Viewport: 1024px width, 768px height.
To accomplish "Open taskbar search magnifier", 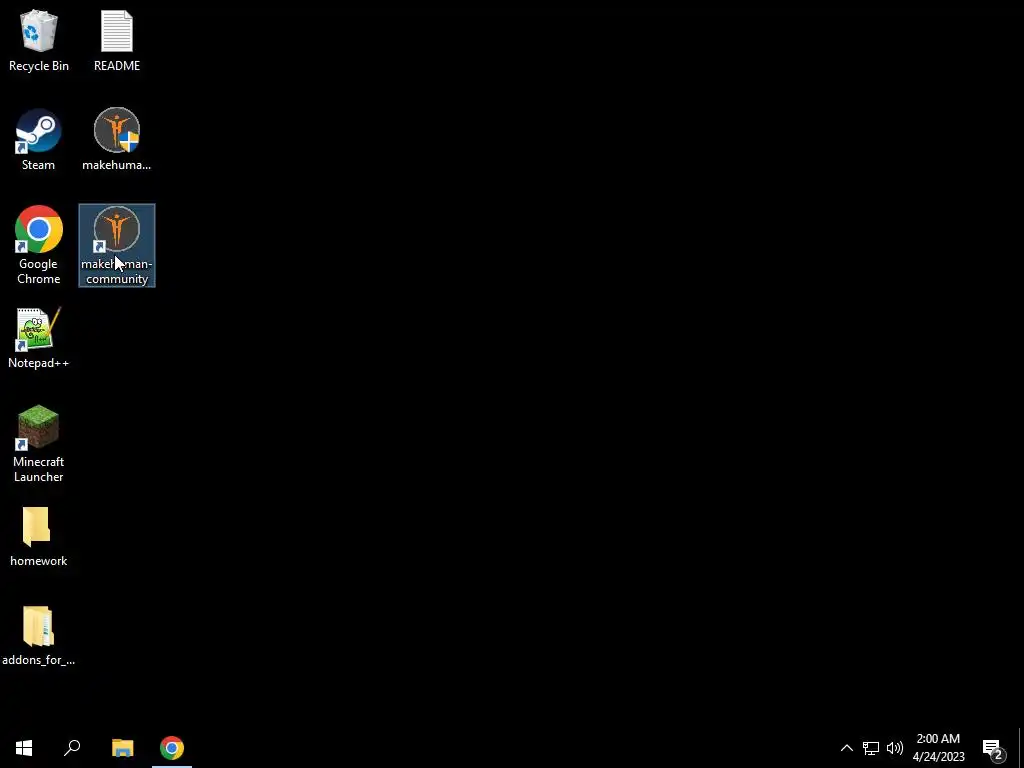I will [x=72, y=748].
